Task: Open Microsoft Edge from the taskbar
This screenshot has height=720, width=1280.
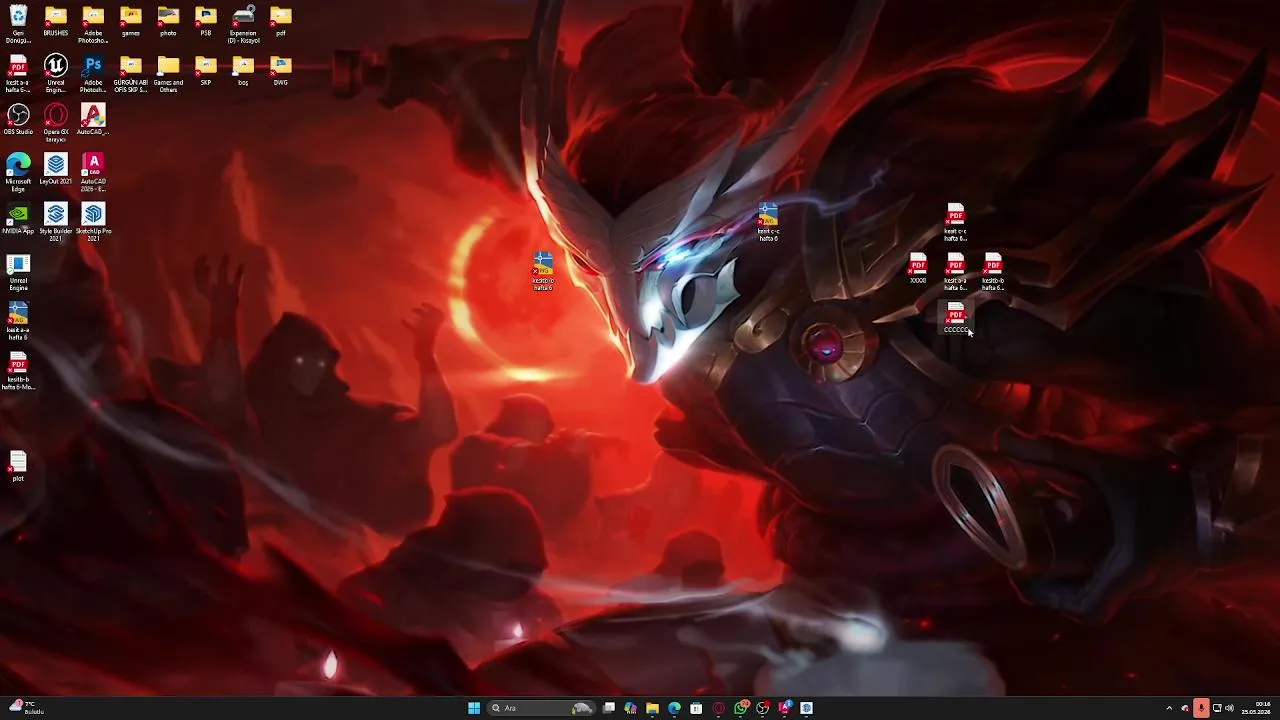Action: pos(674,708)
